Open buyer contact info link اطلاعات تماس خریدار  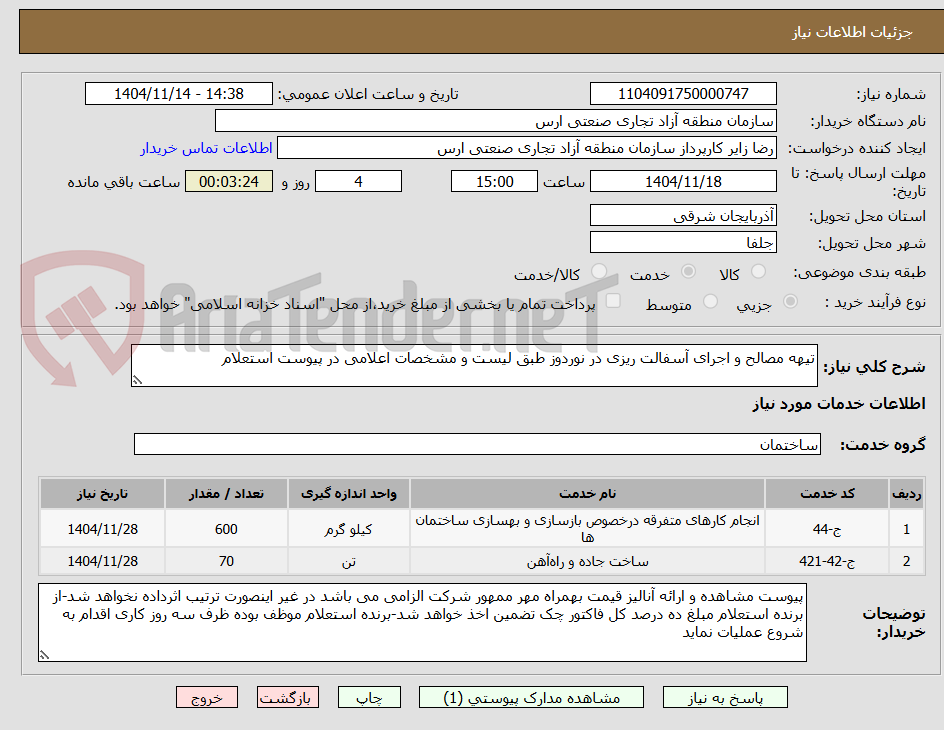(x=206, y=148)
